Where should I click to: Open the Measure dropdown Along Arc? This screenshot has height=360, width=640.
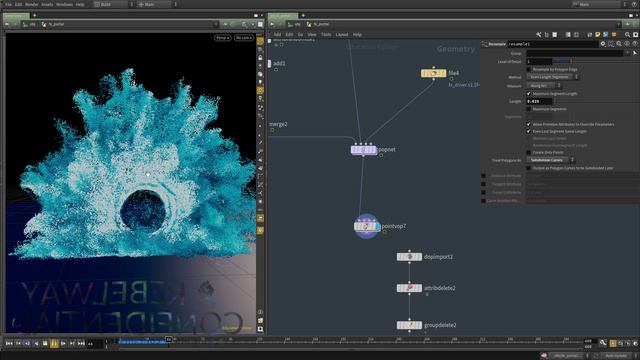(x=543, y=86)
